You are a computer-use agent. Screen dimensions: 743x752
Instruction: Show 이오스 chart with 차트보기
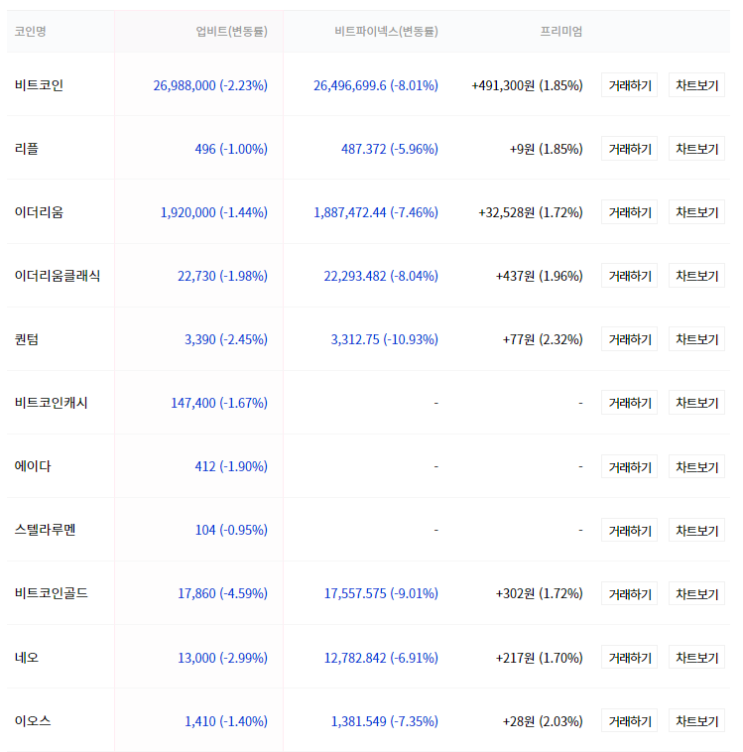pos(696,721)
